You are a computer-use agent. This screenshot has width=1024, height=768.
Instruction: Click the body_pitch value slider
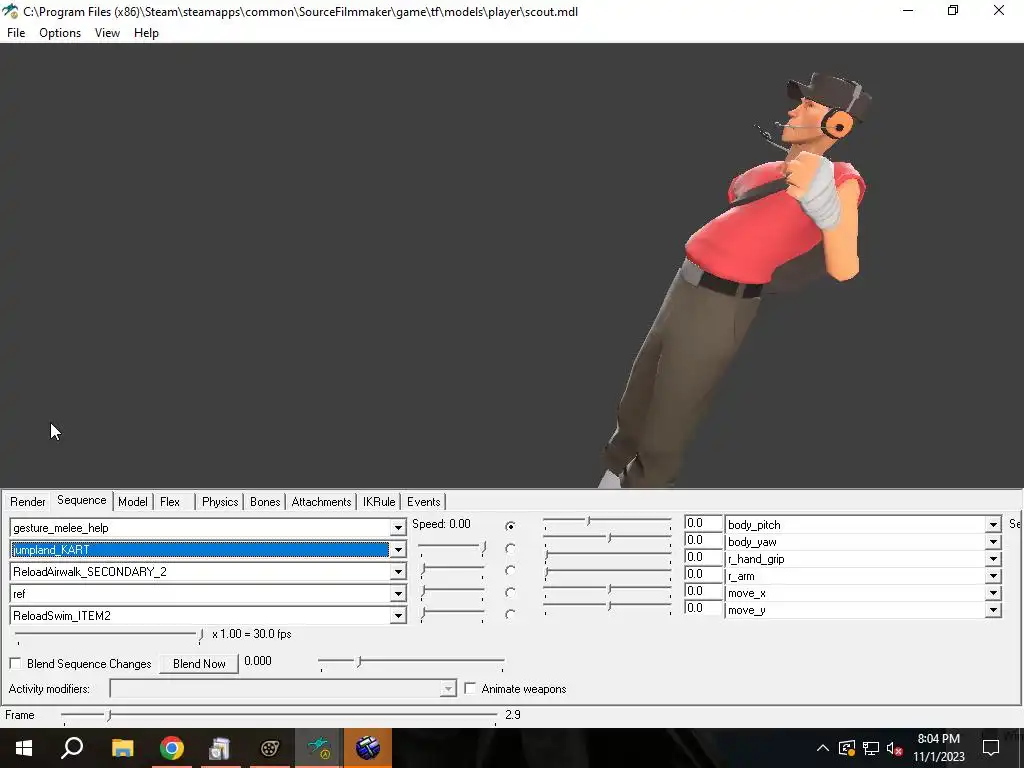click(607, 522)
